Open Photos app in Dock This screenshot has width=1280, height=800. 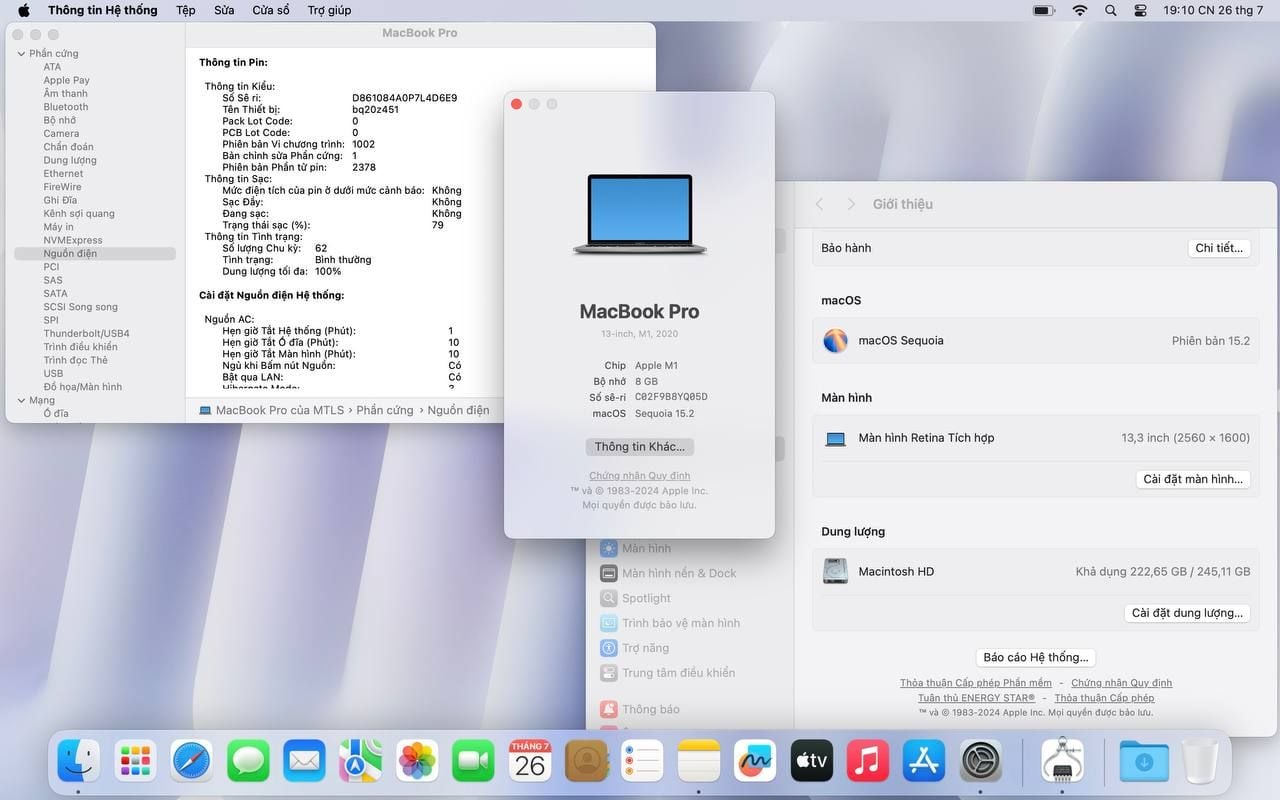click(x=417, y=762)
